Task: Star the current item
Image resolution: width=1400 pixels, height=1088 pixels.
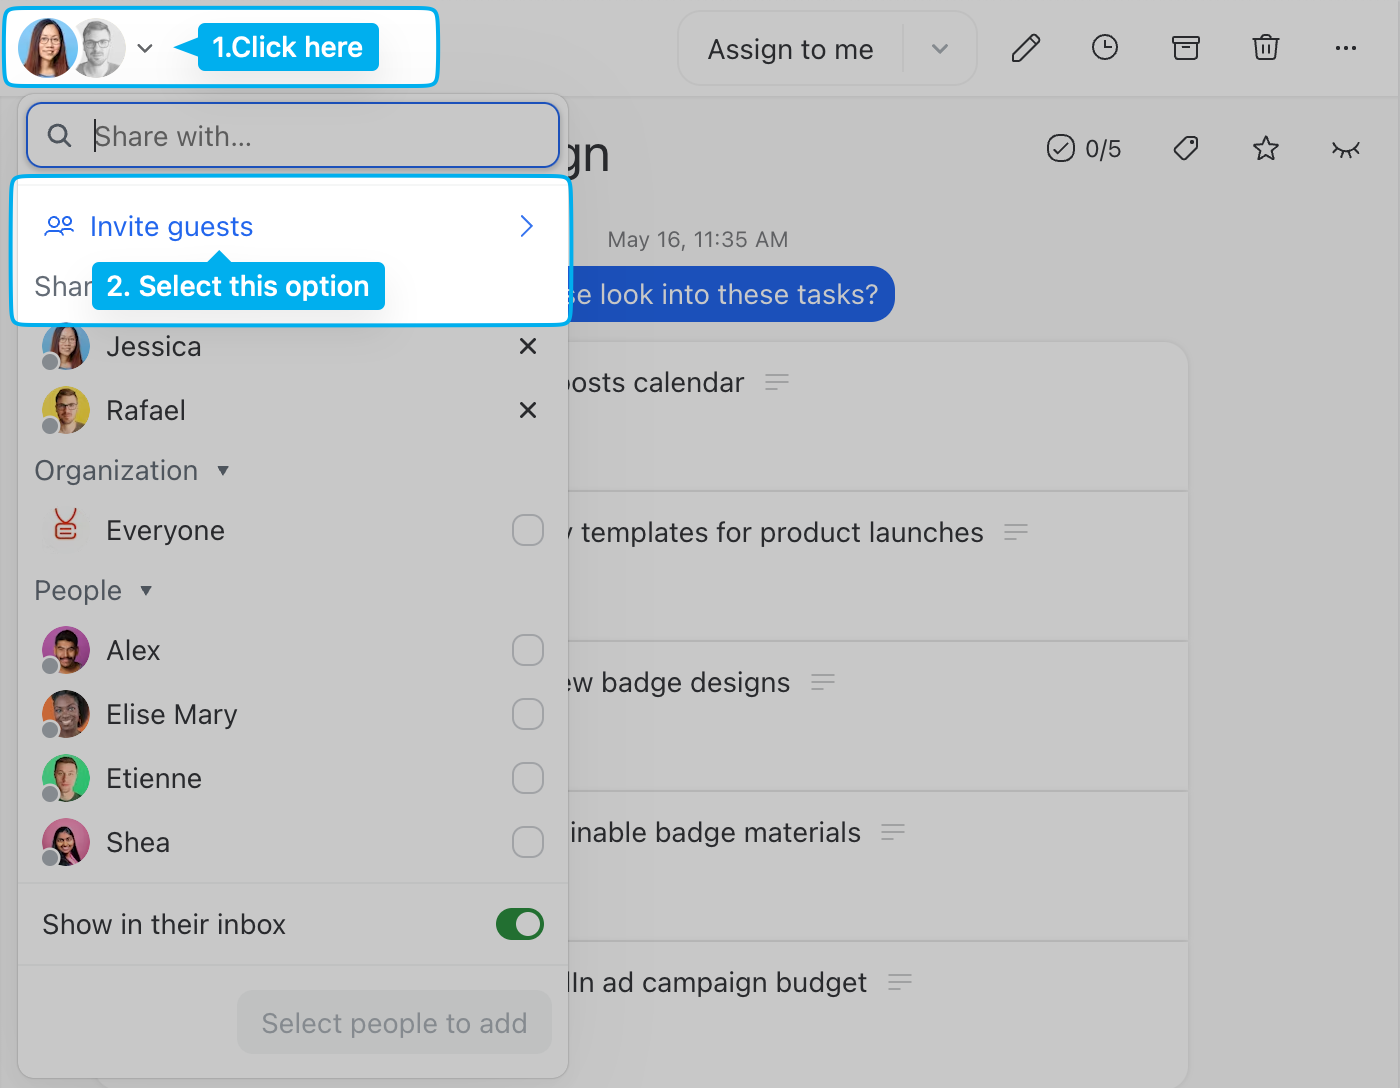Action: tap(1265, 148)
